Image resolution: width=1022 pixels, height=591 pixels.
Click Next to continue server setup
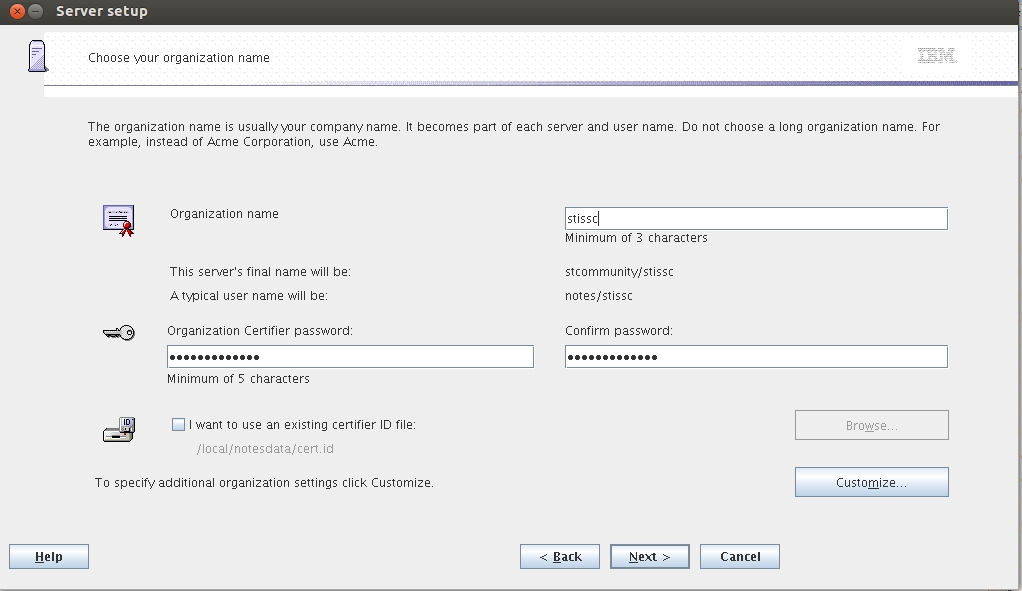(649, 556)
